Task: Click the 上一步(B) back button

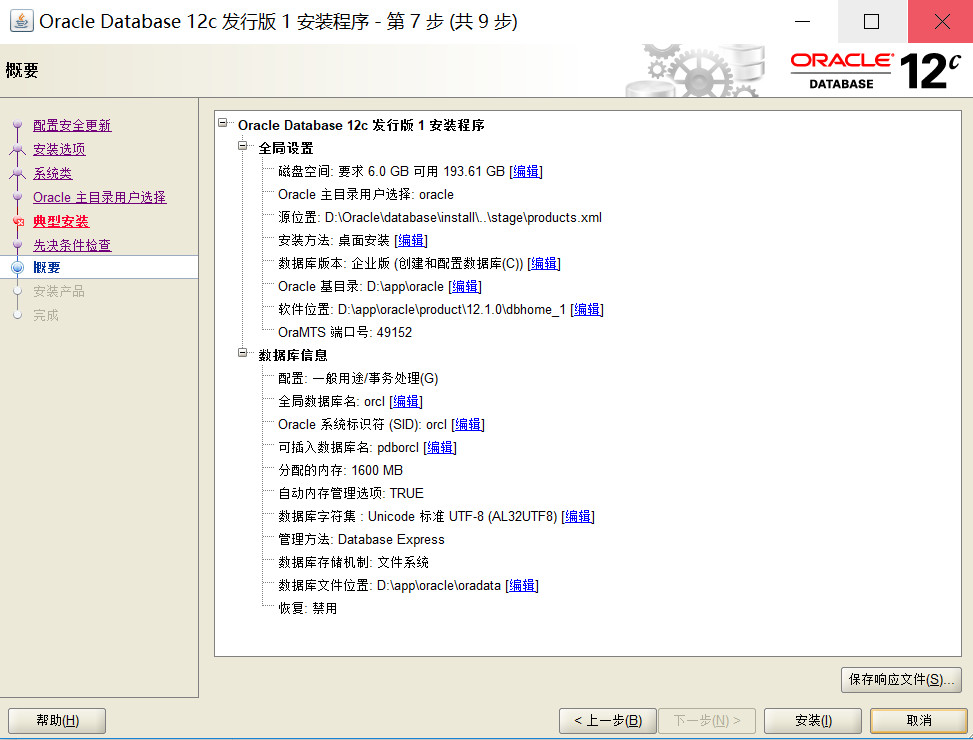Action: [x=608, y=721]
